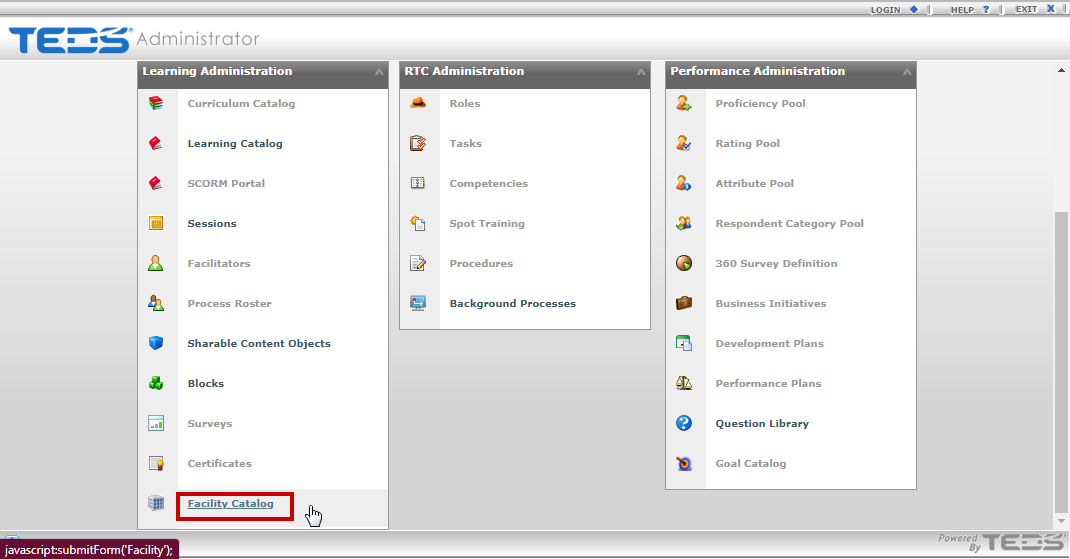Collapse the Performance Administration panel
This screenshot has width=1070, height=559.
point(907,72)
